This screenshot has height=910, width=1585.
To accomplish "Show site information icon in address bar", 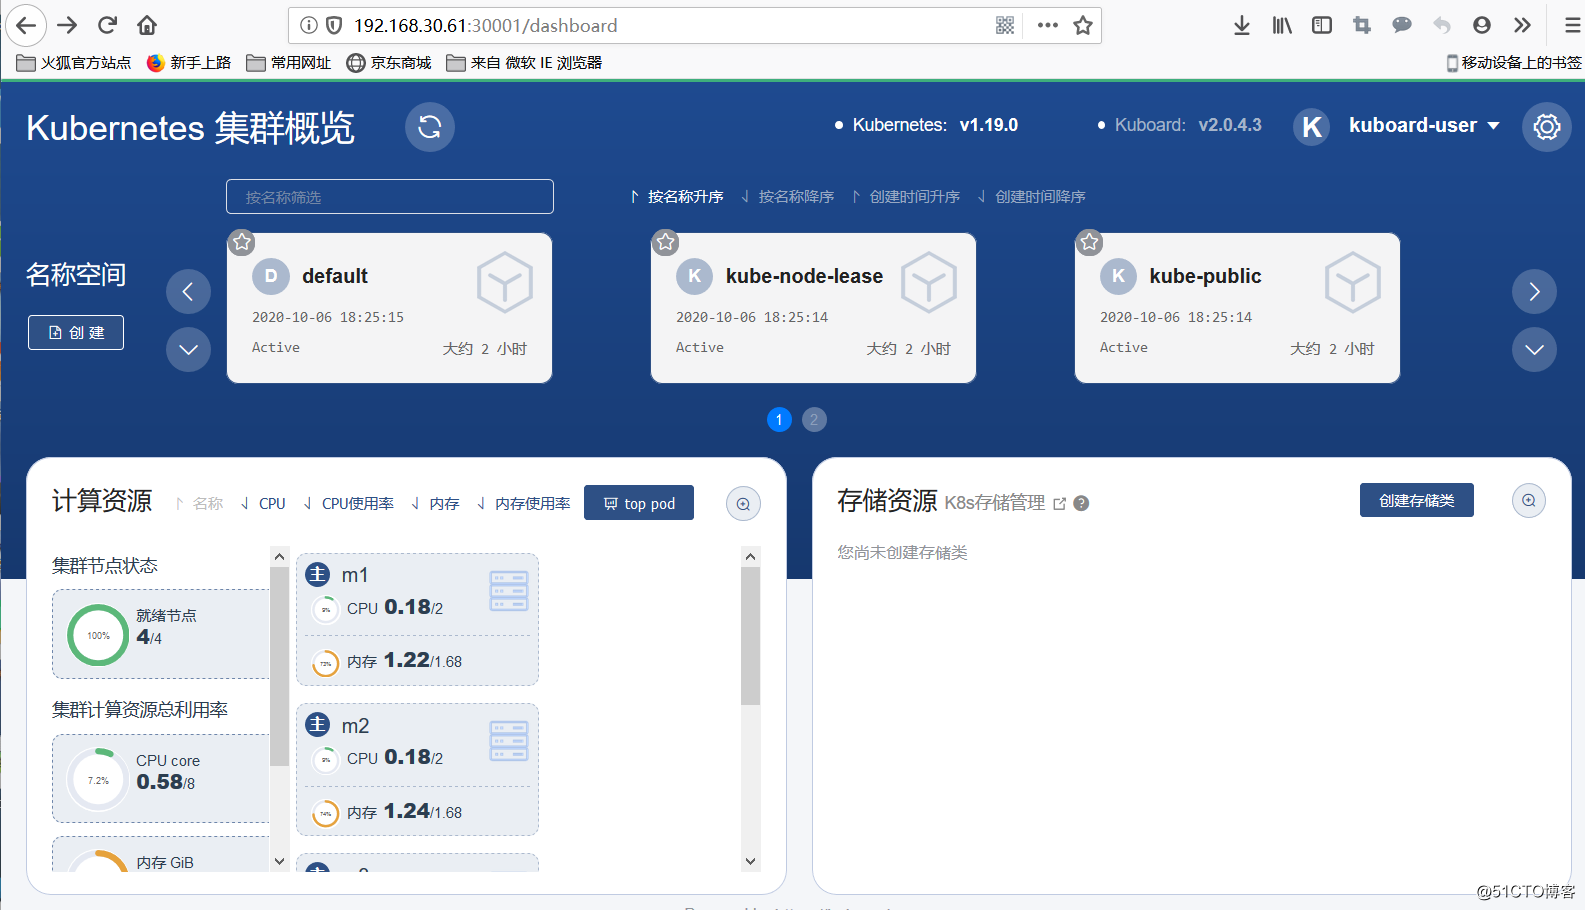I will (x=309, y=25).
